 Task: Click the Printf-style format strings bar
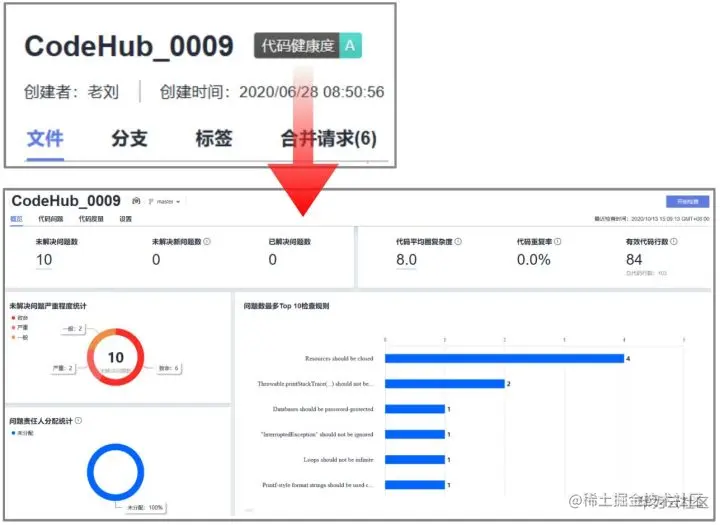click(x=415, y=485)
